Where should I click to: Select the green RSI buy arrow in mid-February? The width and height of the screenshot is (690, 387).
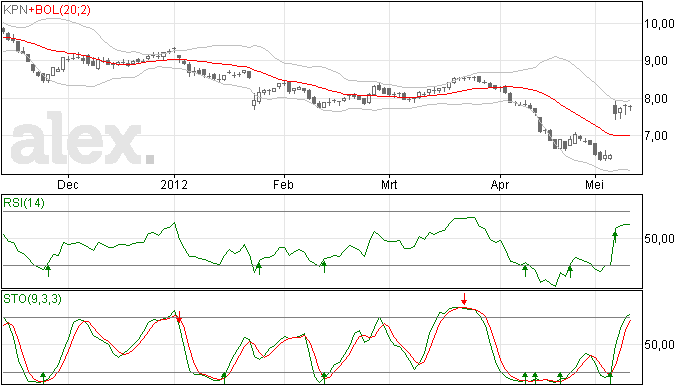coord(324,267)
